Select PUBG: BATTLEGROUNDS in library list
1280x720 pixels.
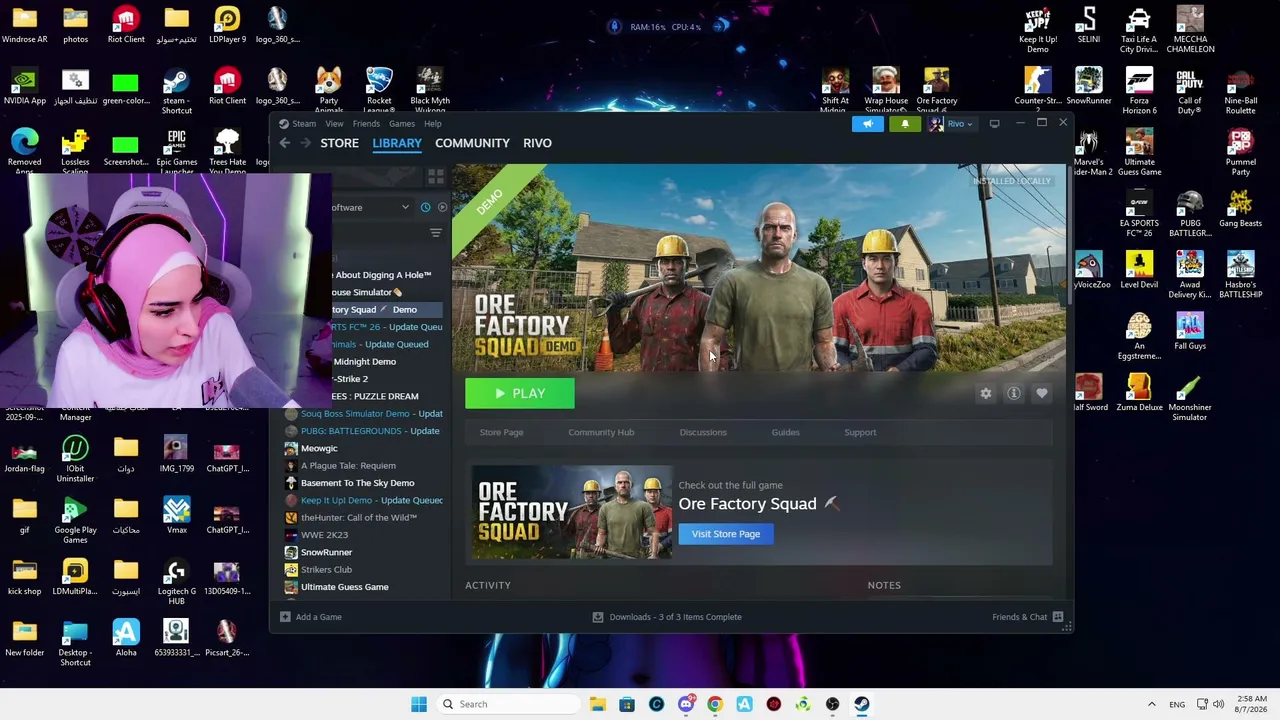click(x=361, y=431)
